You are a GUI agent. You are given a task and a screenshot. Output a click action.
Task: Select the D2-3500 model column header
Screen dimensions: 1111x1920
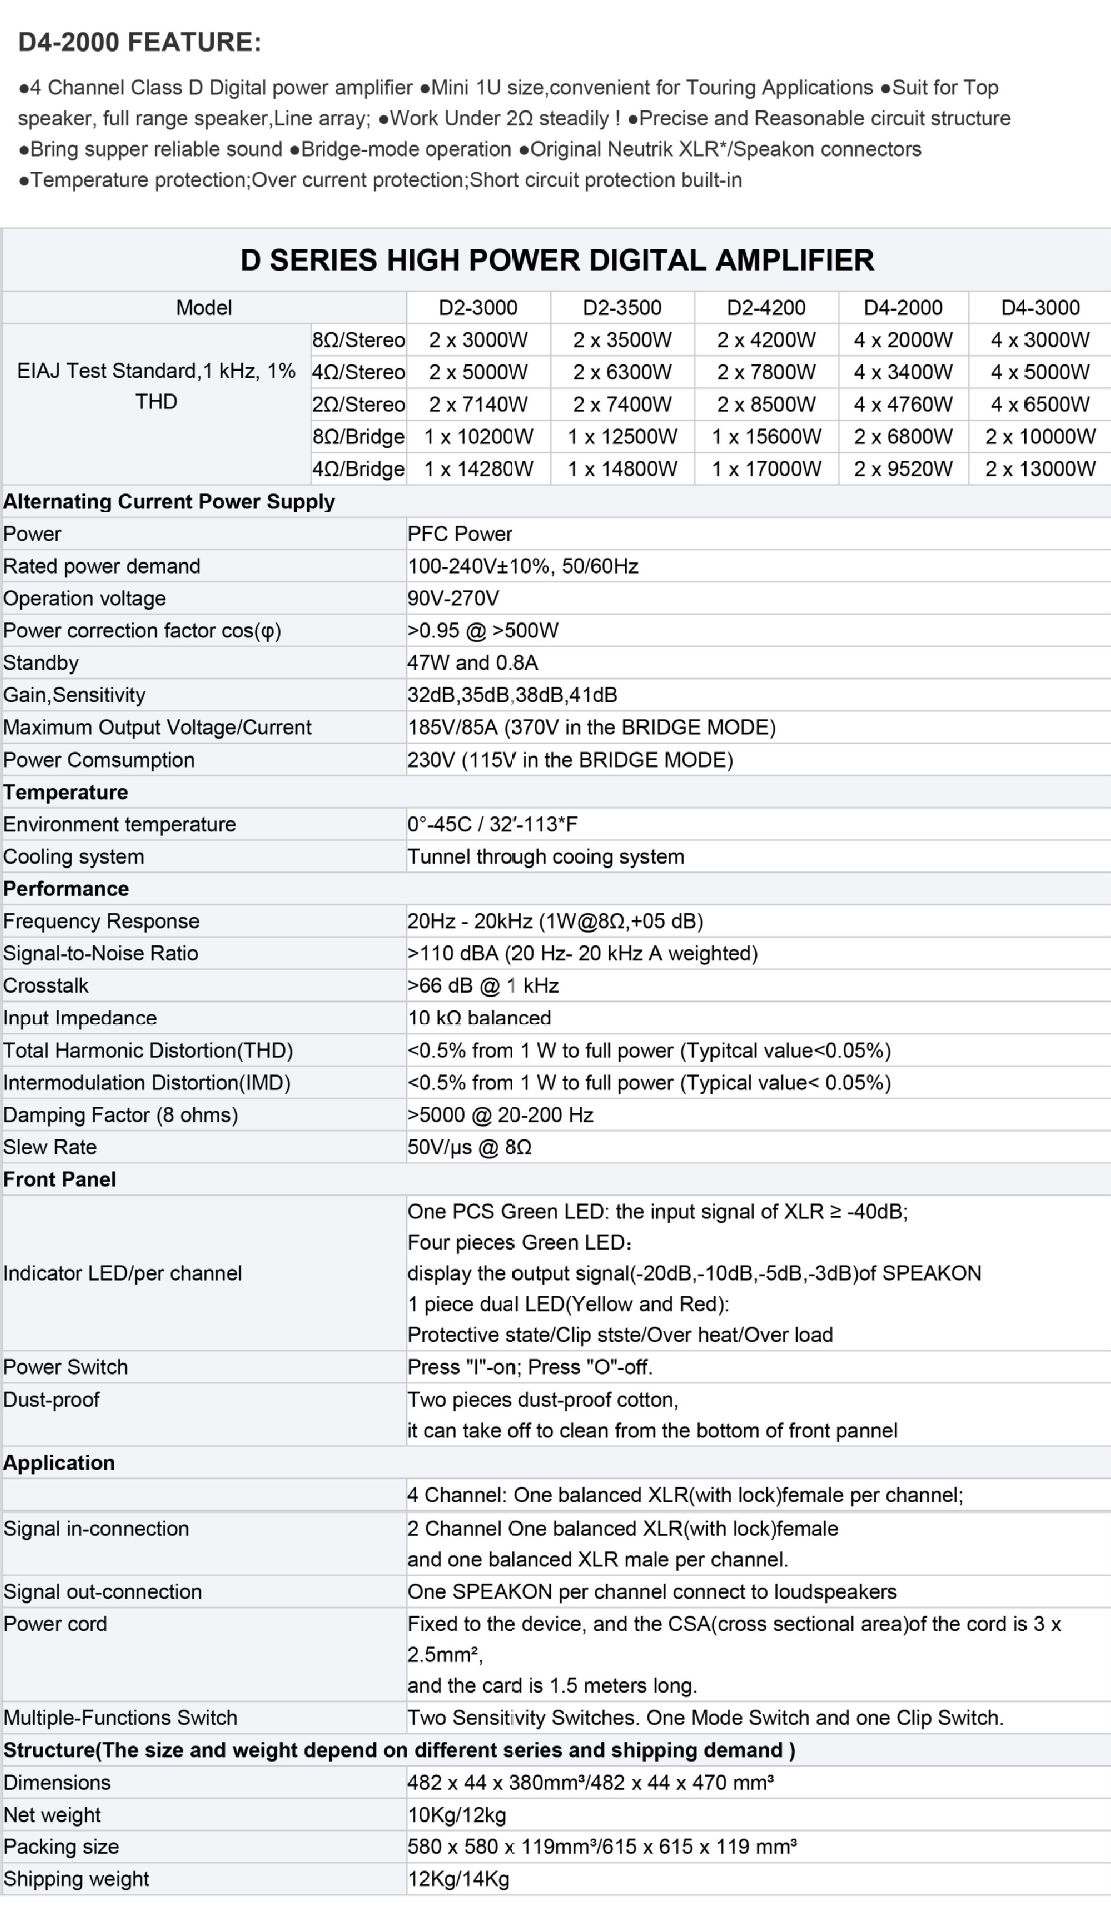622,308
